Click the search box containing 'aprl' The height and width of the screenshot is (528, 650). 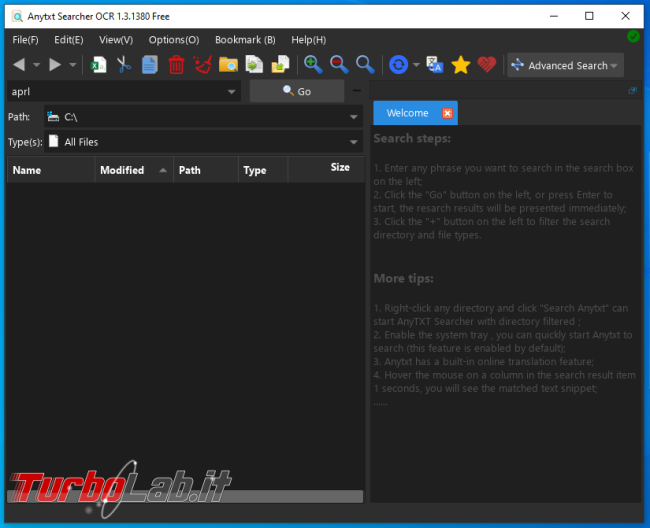point(124,92)
